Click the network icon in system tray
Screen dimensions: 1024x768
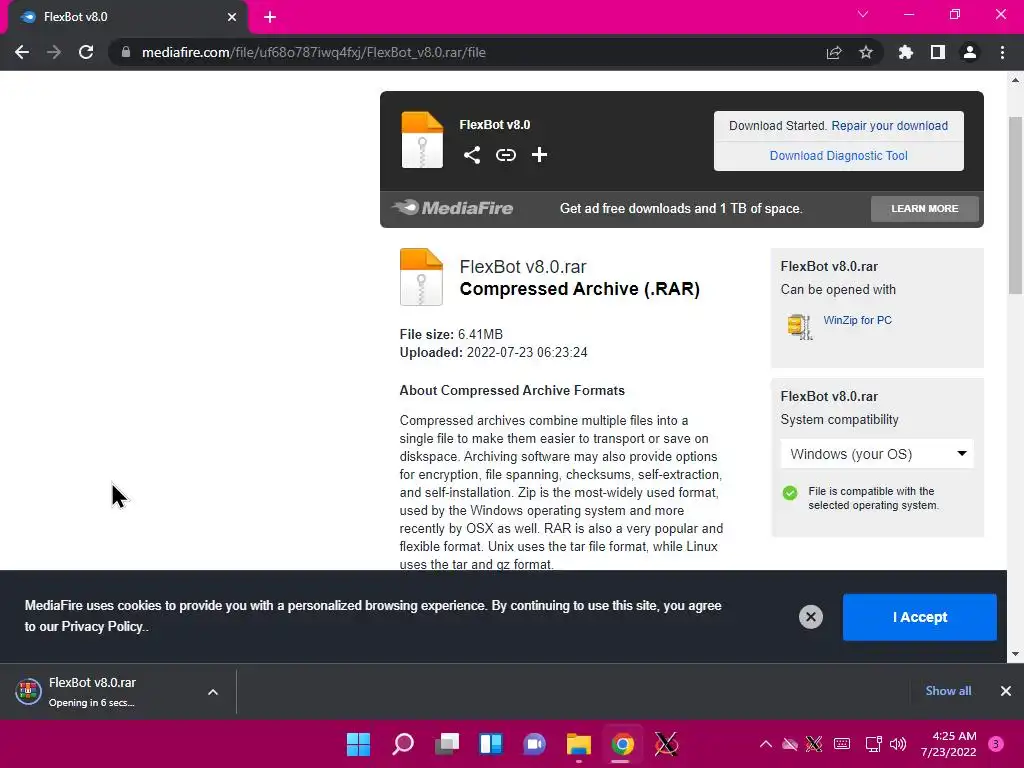point(873,744)
